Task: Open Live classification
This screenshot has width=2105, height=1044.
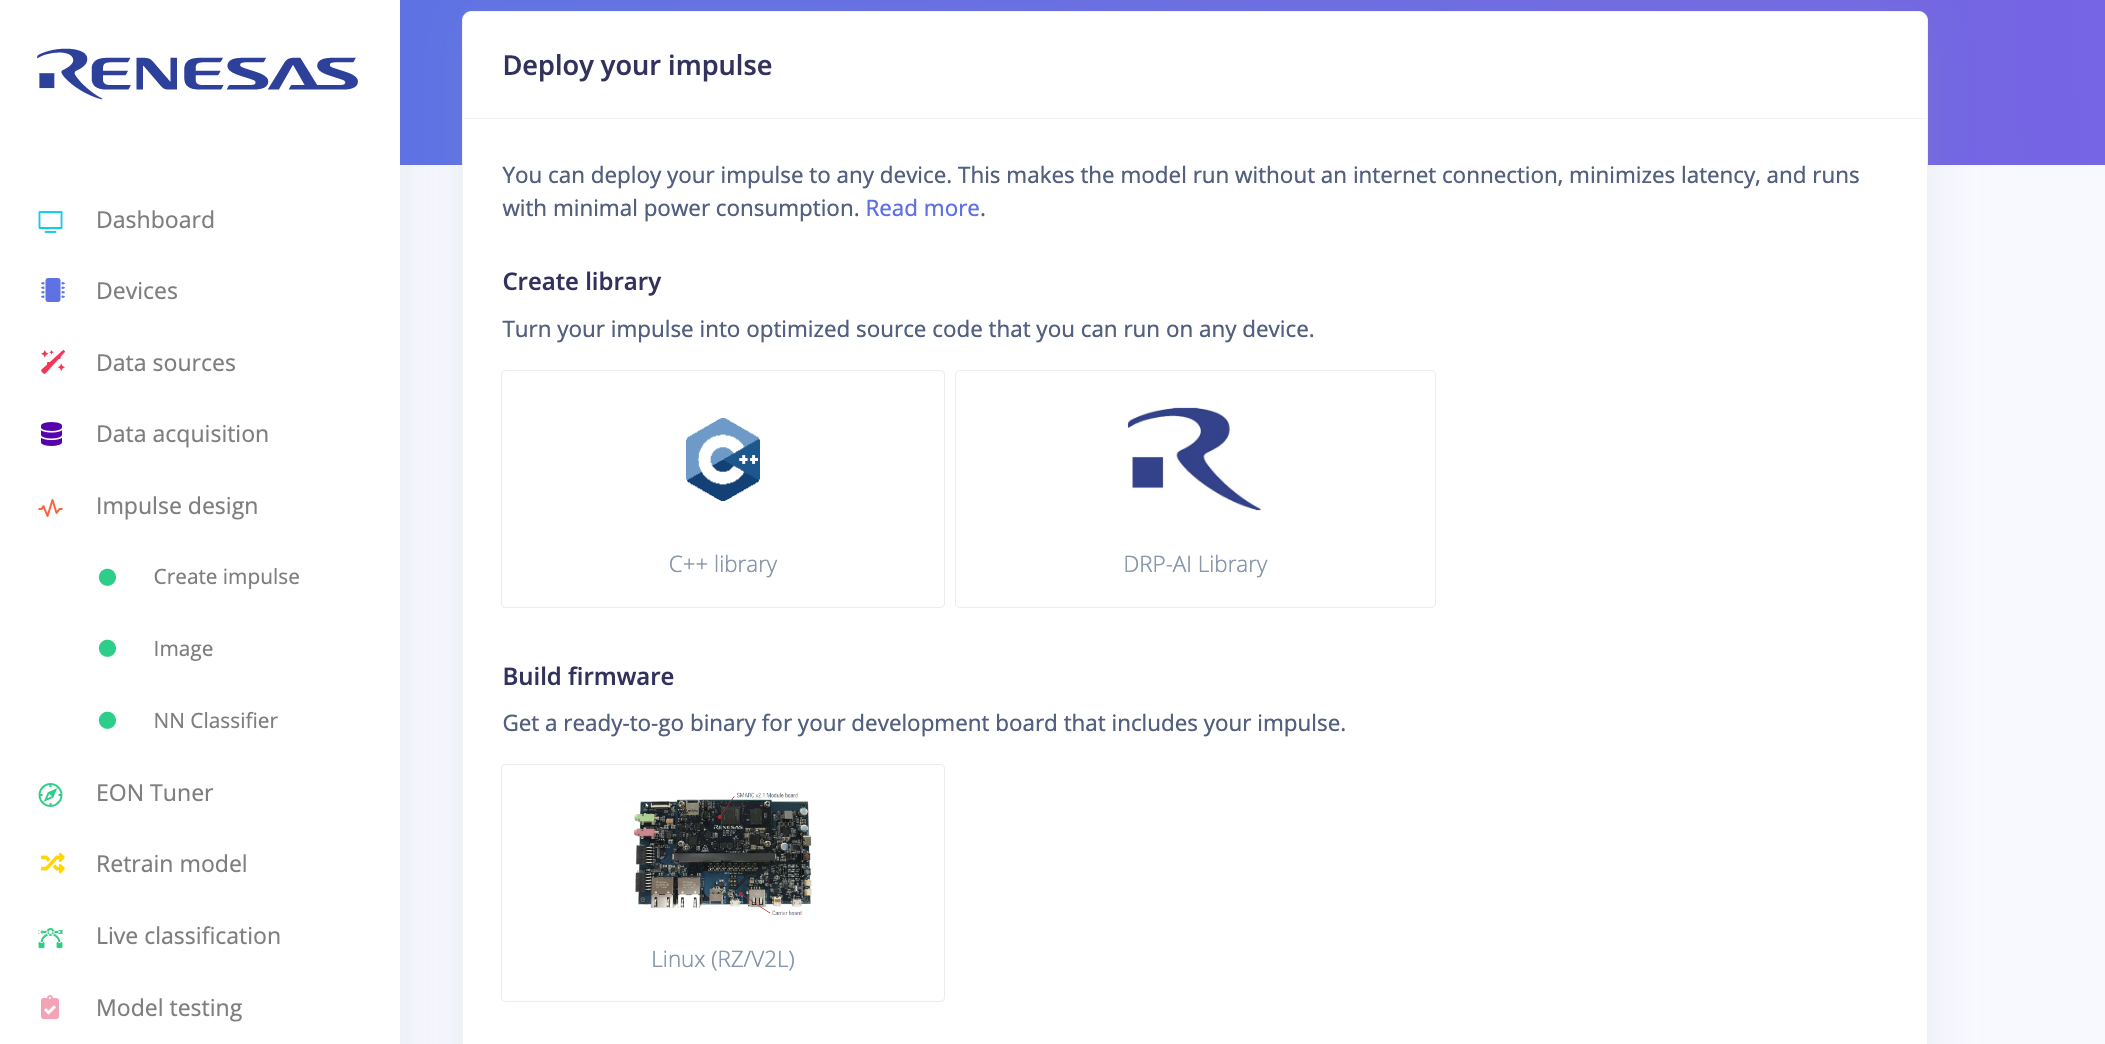Action: (x=188, y=936)
